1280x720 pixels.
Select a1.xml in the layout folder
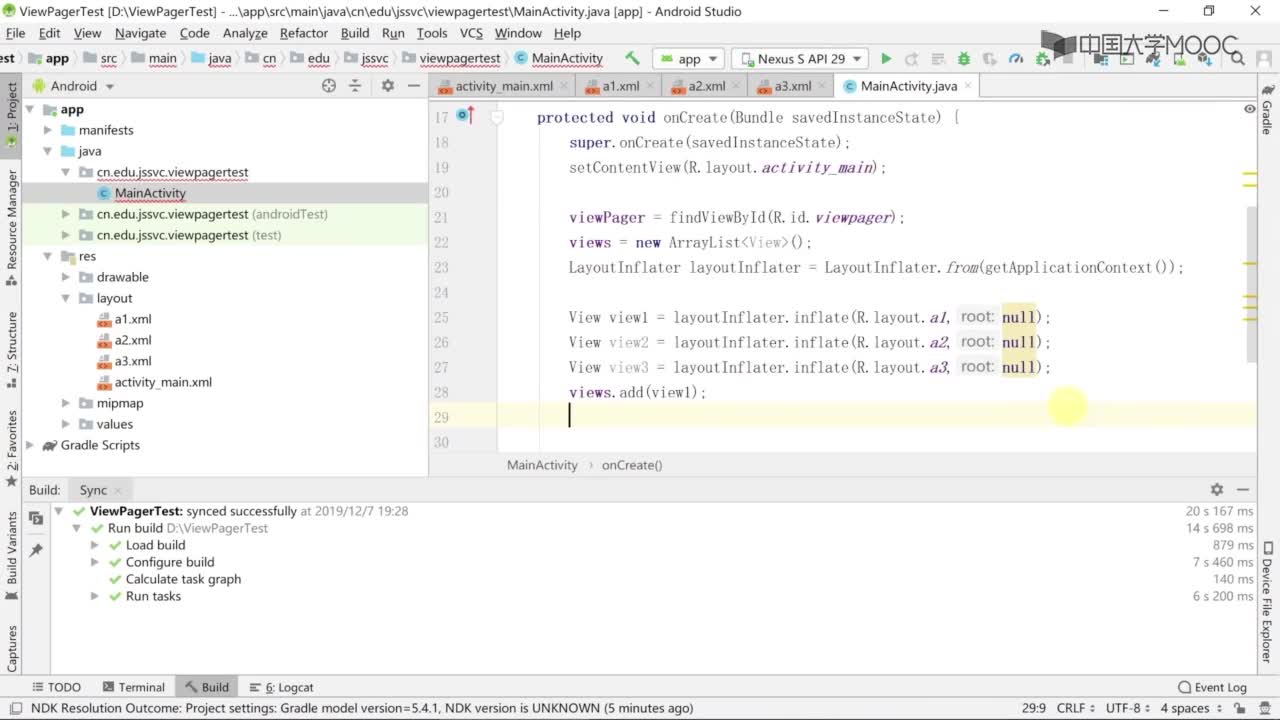click(133, 319)
